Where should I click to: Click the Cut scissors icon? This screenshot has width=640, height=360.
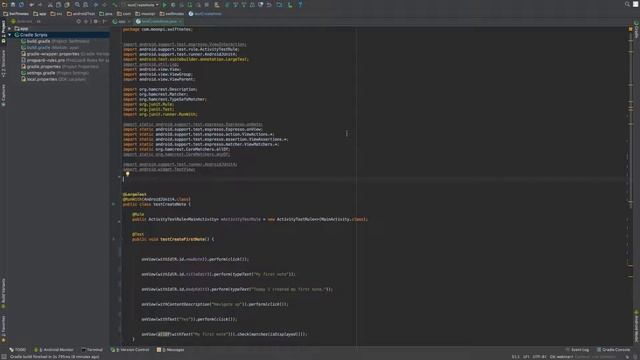tap(50, 5)
